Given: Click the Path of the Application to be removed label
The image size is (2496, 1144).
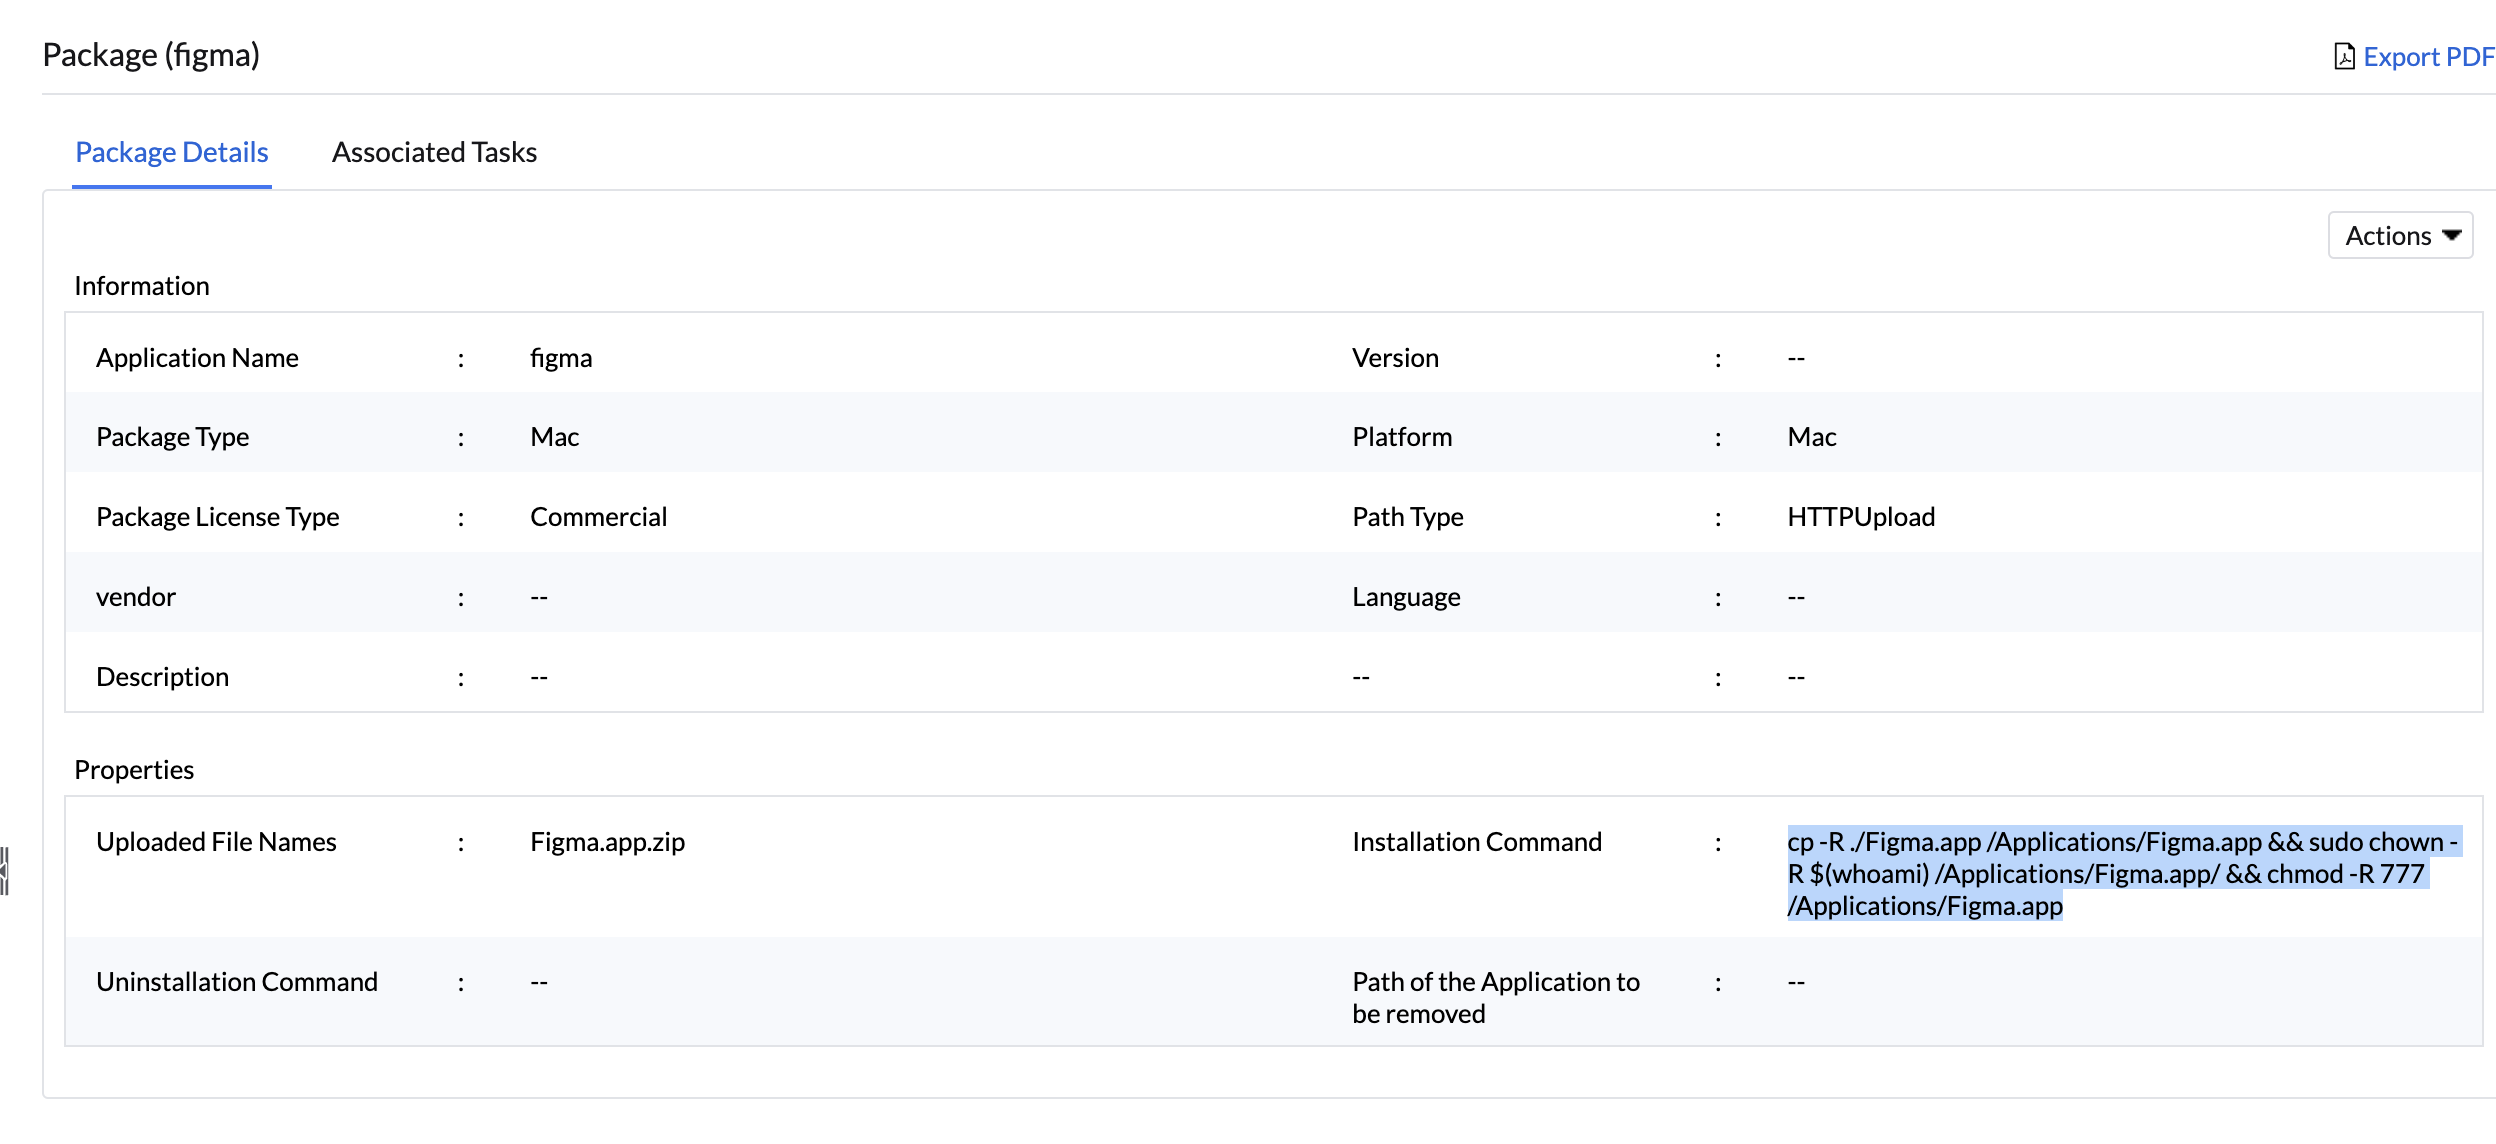Looking at the screenshot, I should click(x=1496, y=998).
